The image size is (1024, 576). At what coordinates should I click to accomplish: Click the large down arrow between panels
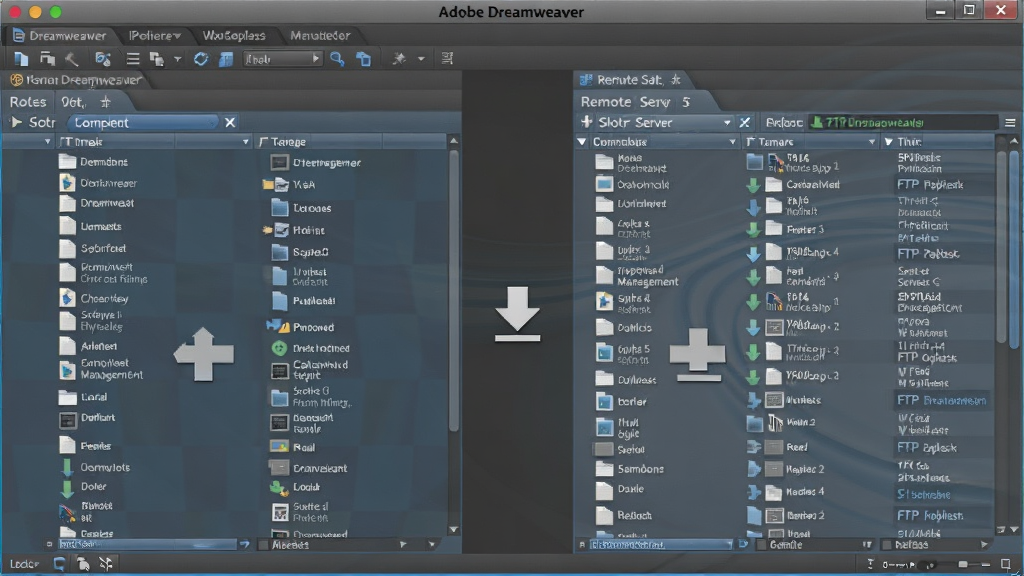(x=517, y=314)
